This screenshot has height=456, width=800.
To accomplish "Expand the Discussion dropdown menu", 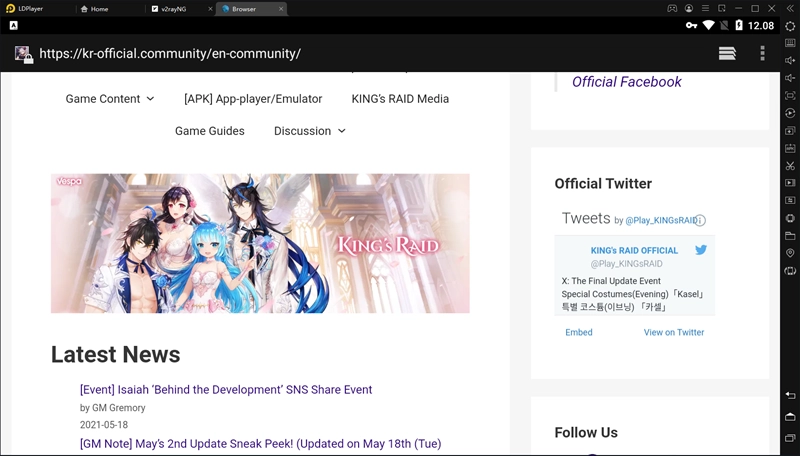I will coord(310,131).
